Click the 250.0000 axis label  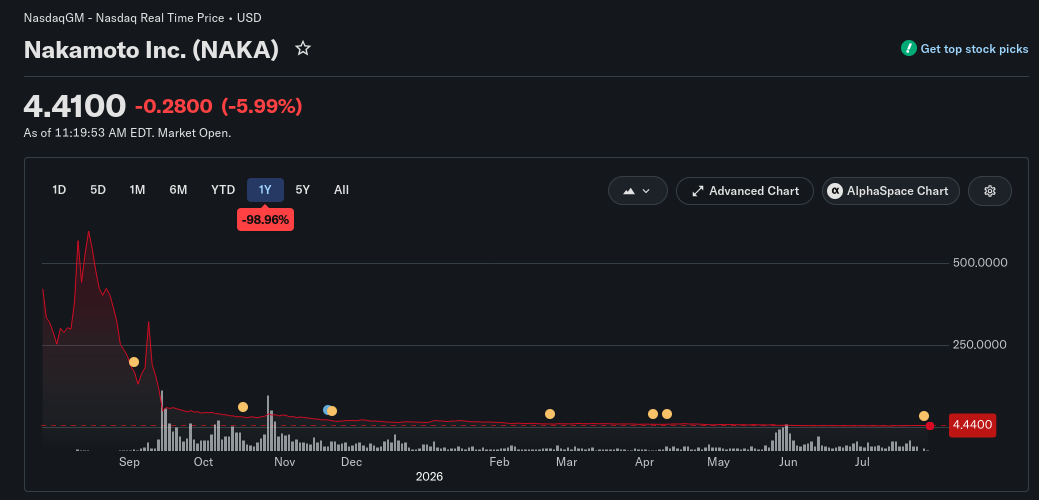point(980,344)
